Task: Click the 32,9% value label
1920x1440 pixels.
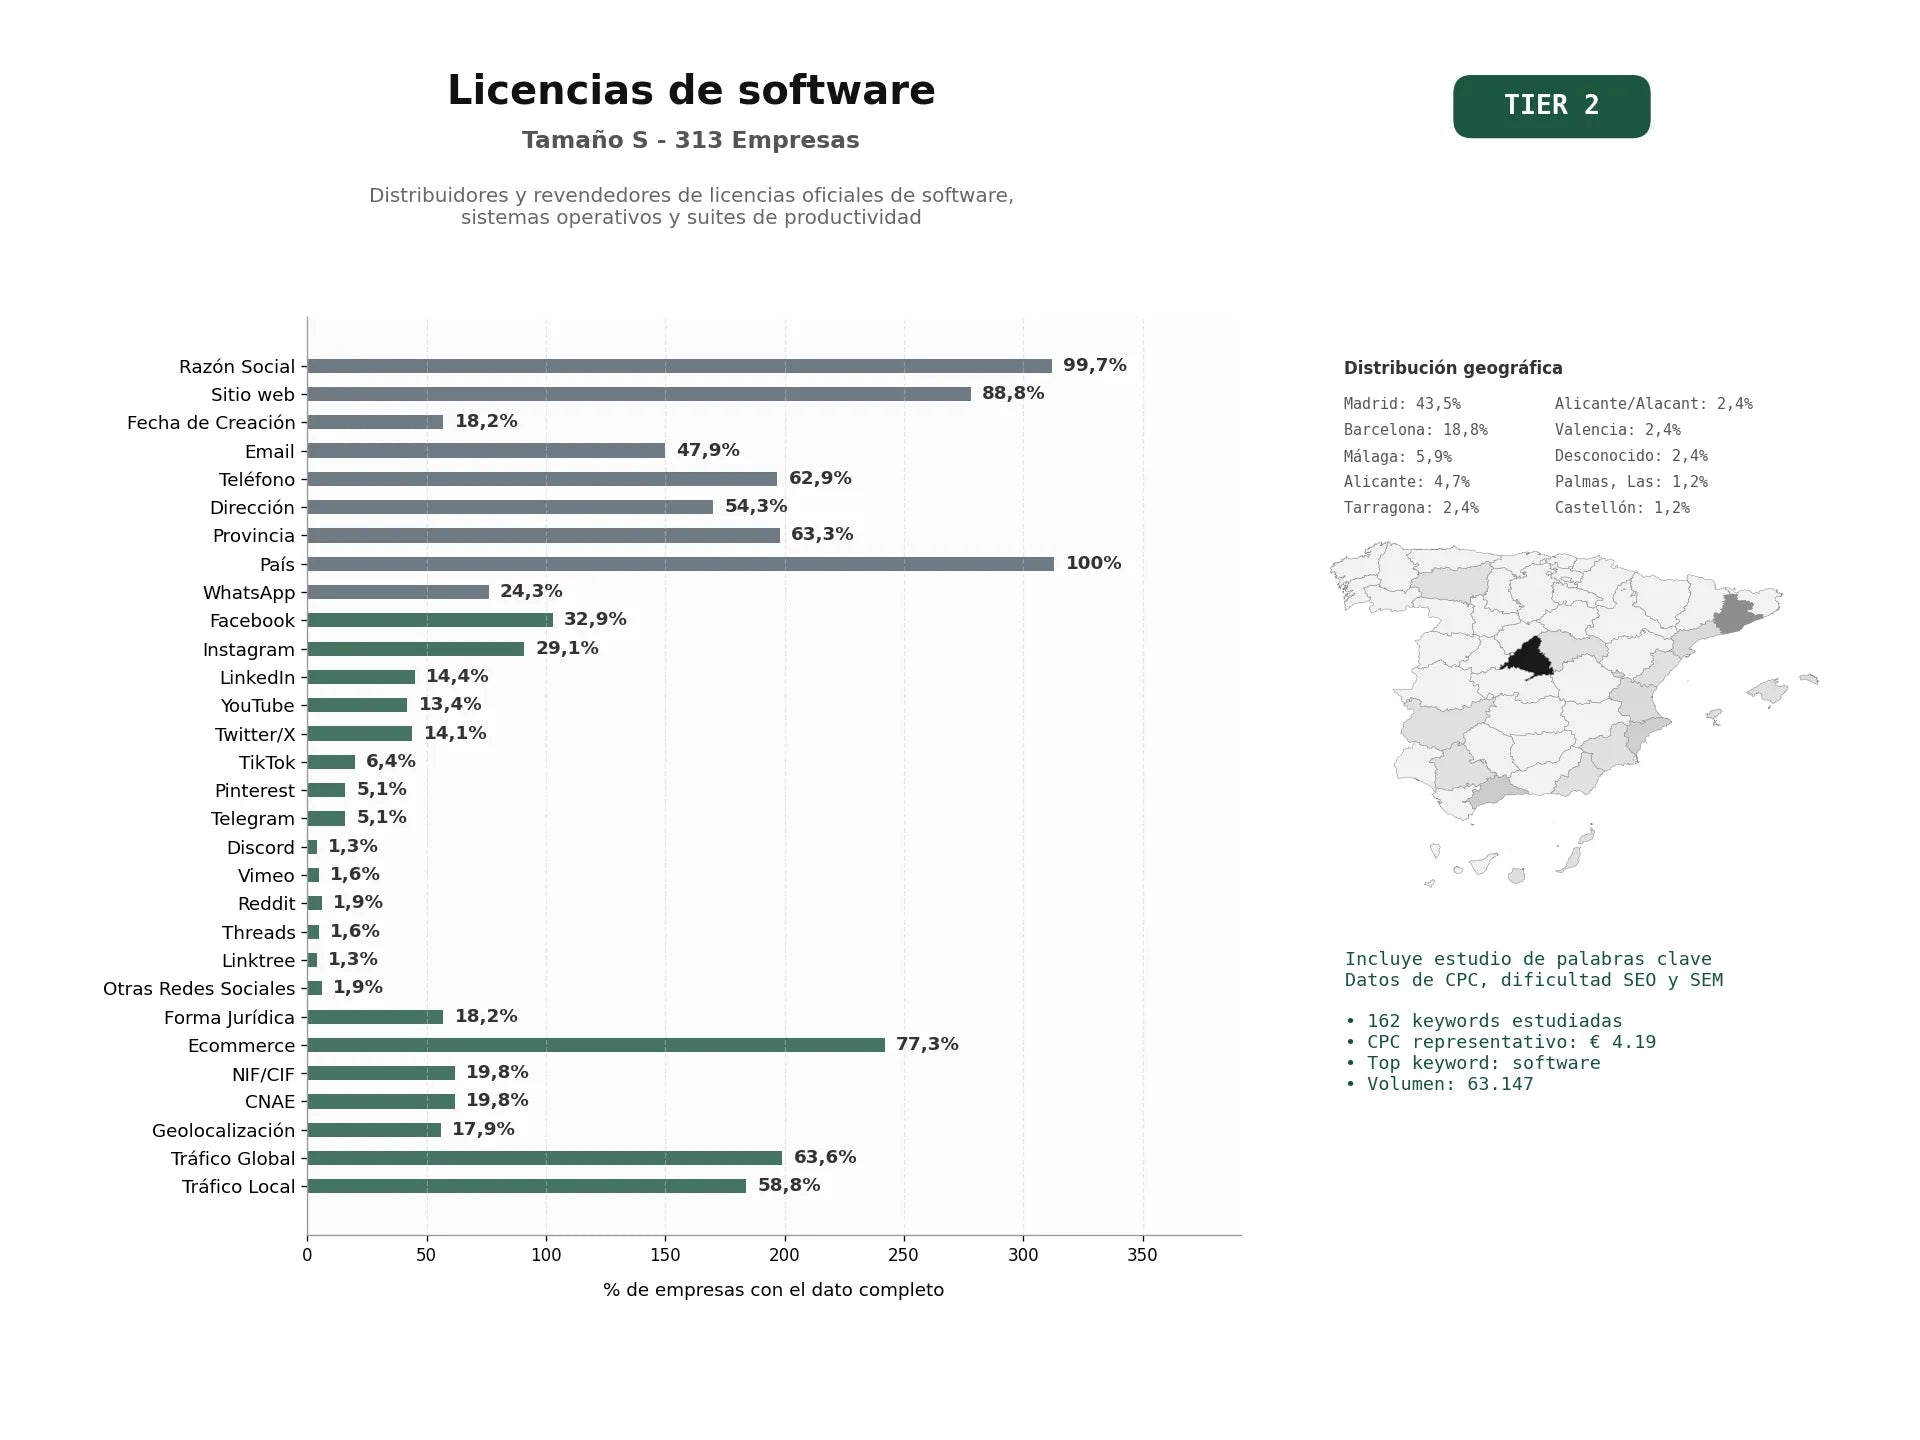Action: [x=595, y=619]
